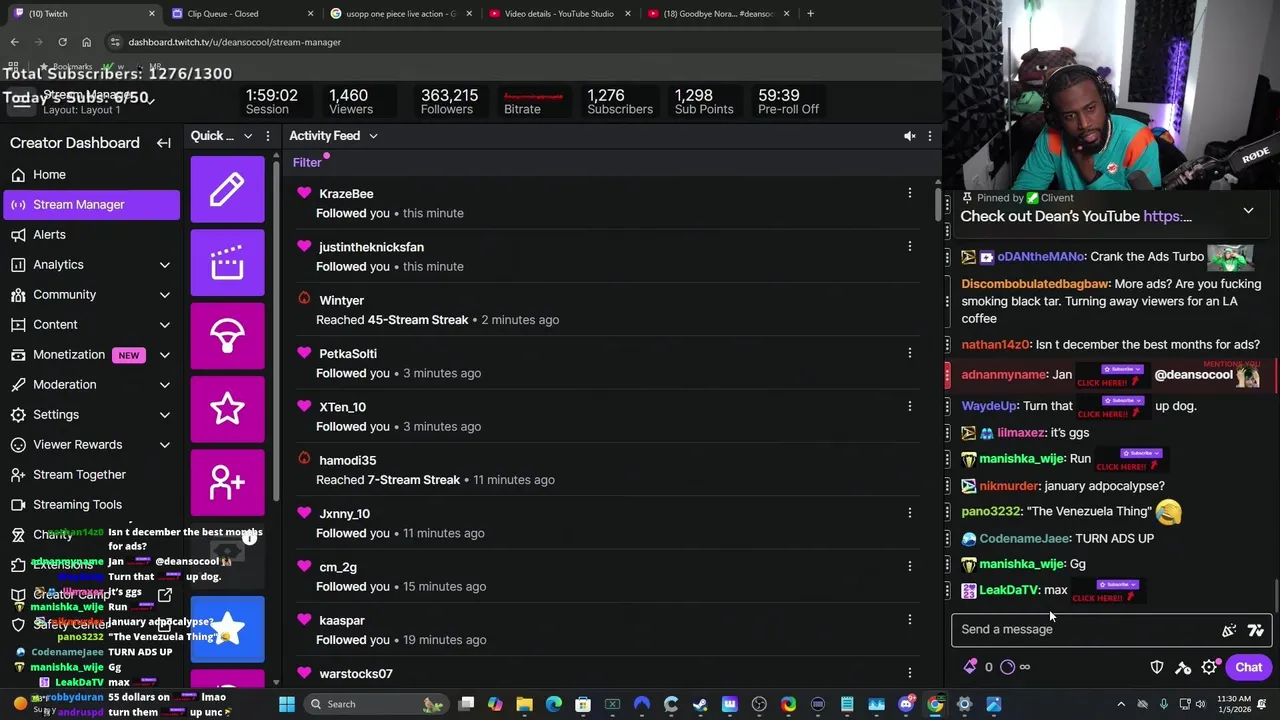
Task: Collapse the Creator Dashboard sidebar
Action: click(x=164, y=143)
